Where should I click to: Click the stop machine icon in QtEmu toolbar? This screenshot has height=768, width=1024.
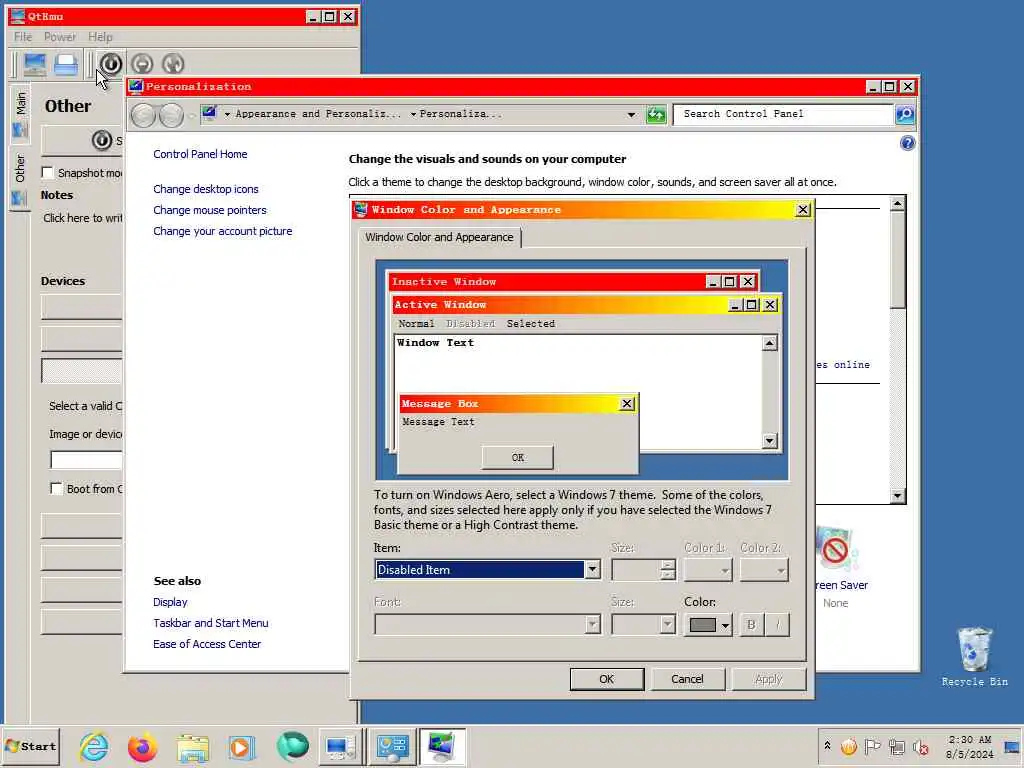click(x=142, y=64)
